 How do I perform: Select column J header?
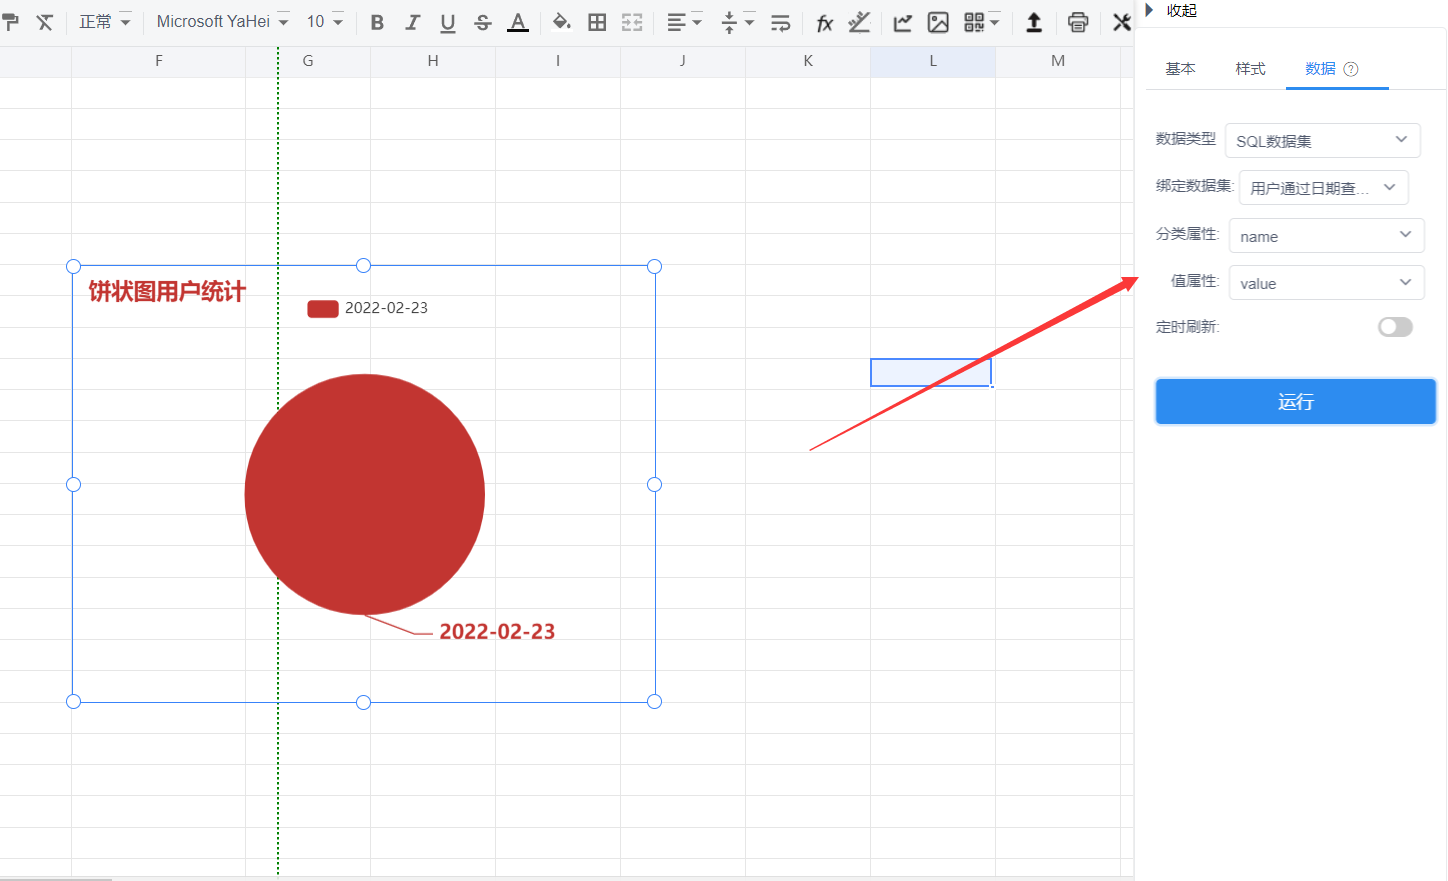tap(683, 61)
